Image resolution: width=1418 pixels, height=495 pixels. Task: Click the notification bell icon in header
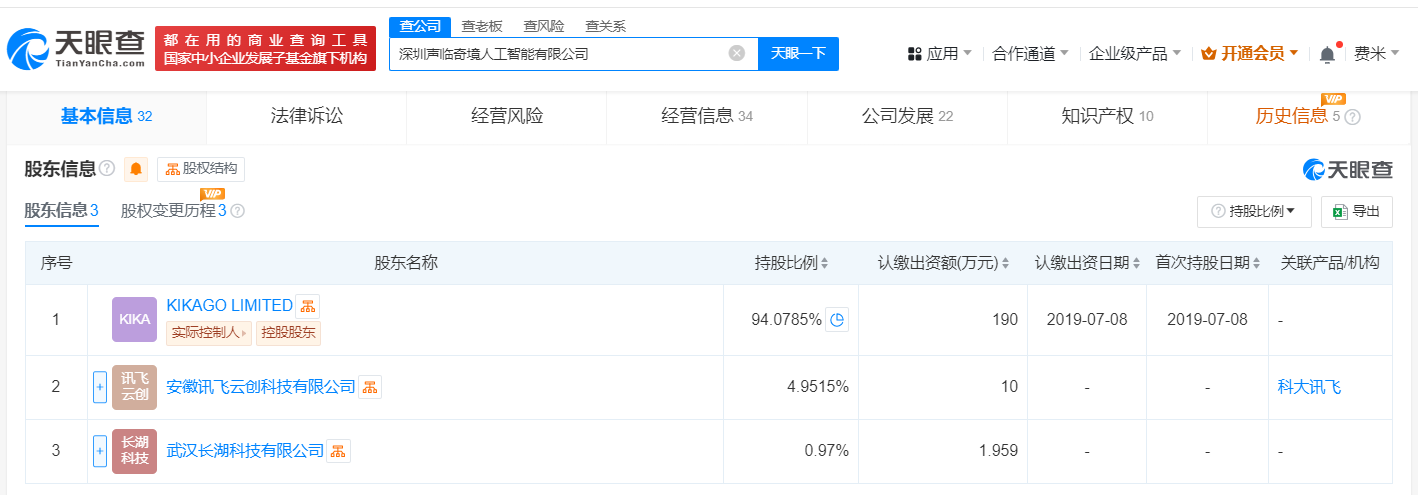pyautogui.click(x=1327, y=54)
